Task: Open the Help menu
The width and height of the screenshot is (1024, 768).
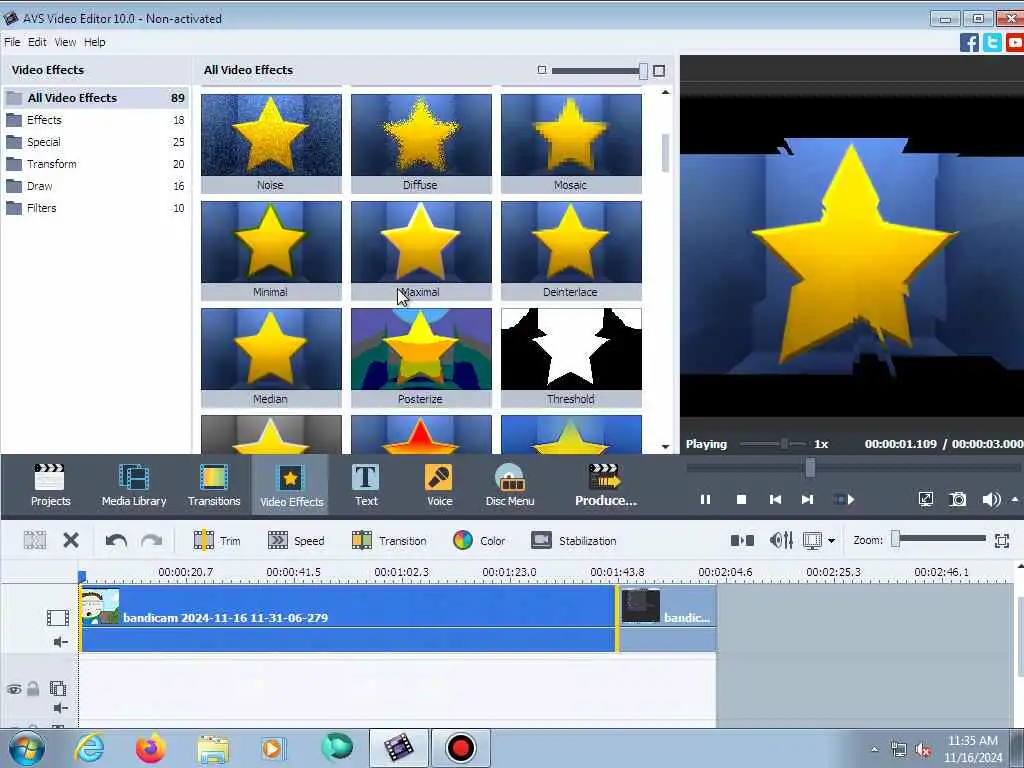Action: point(94,42)
